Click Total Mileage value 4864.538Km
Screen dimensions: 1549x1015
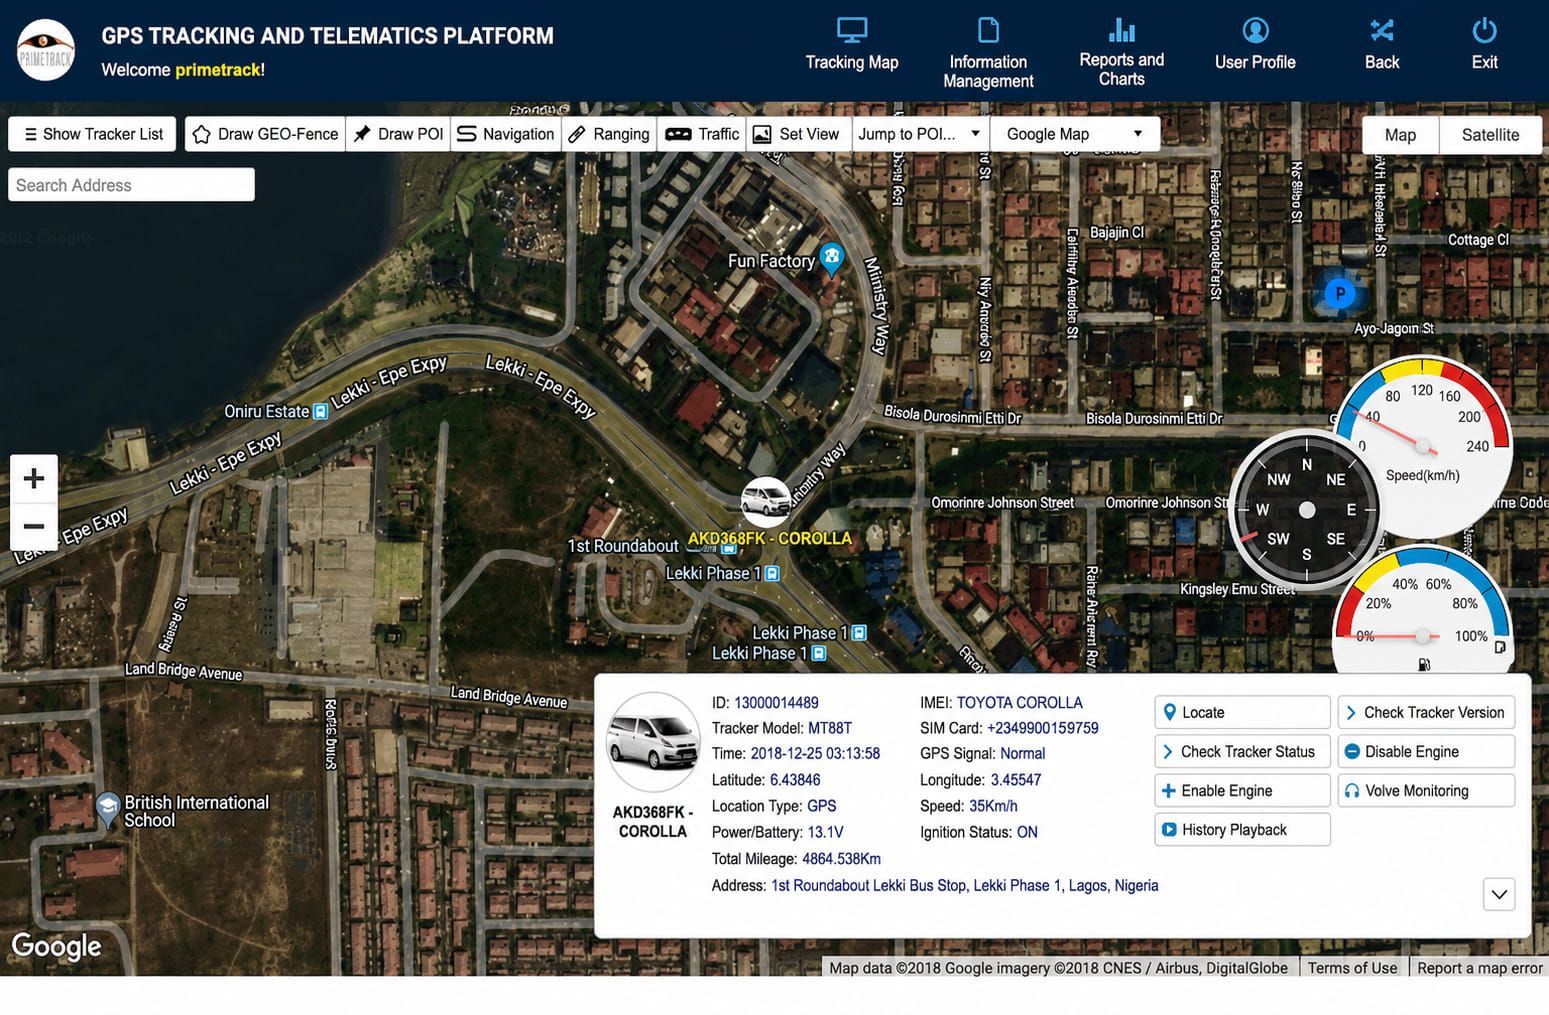841,858
